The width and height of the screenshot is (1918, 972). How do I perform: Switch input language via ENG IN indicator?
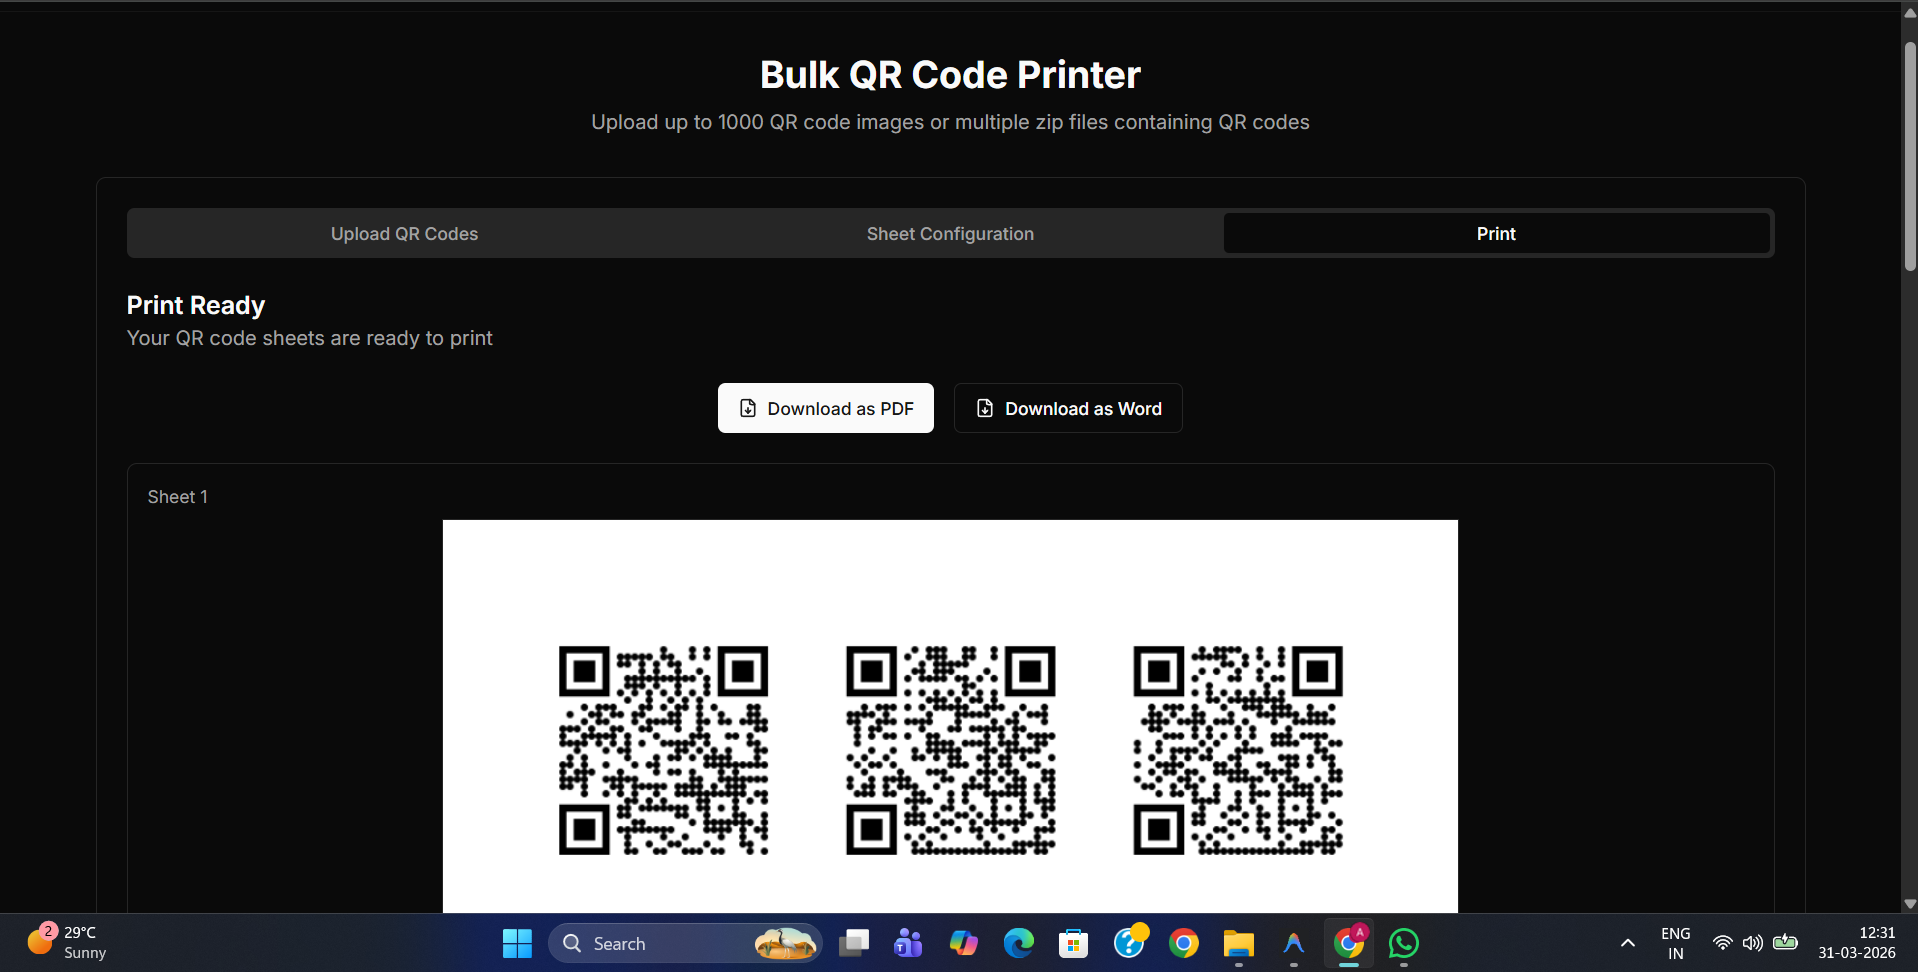click(x=1675, y=942)
